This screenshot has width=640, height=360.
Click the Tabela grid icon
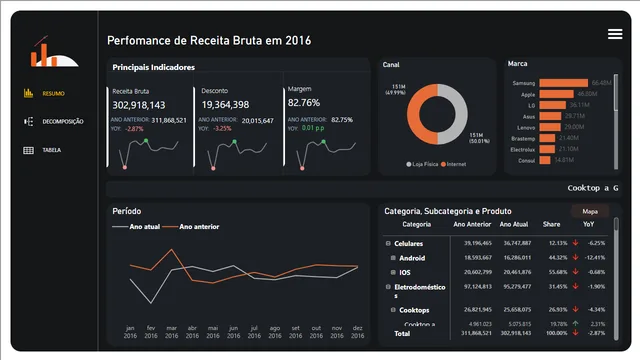pyautogui.click(x=28, y=150)
